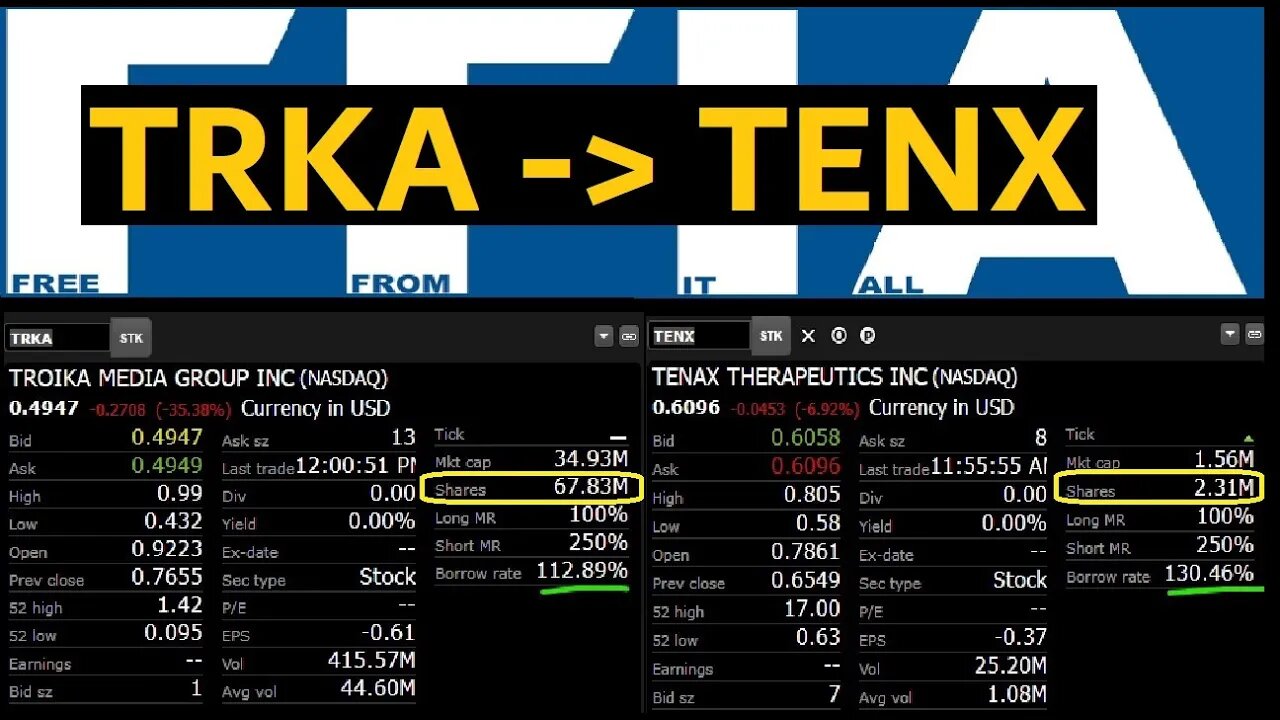Viewport: 1280px width, 720px height.
Task: Click the TENAX THERAPEUTICS INC title
Action: [791, 377]
